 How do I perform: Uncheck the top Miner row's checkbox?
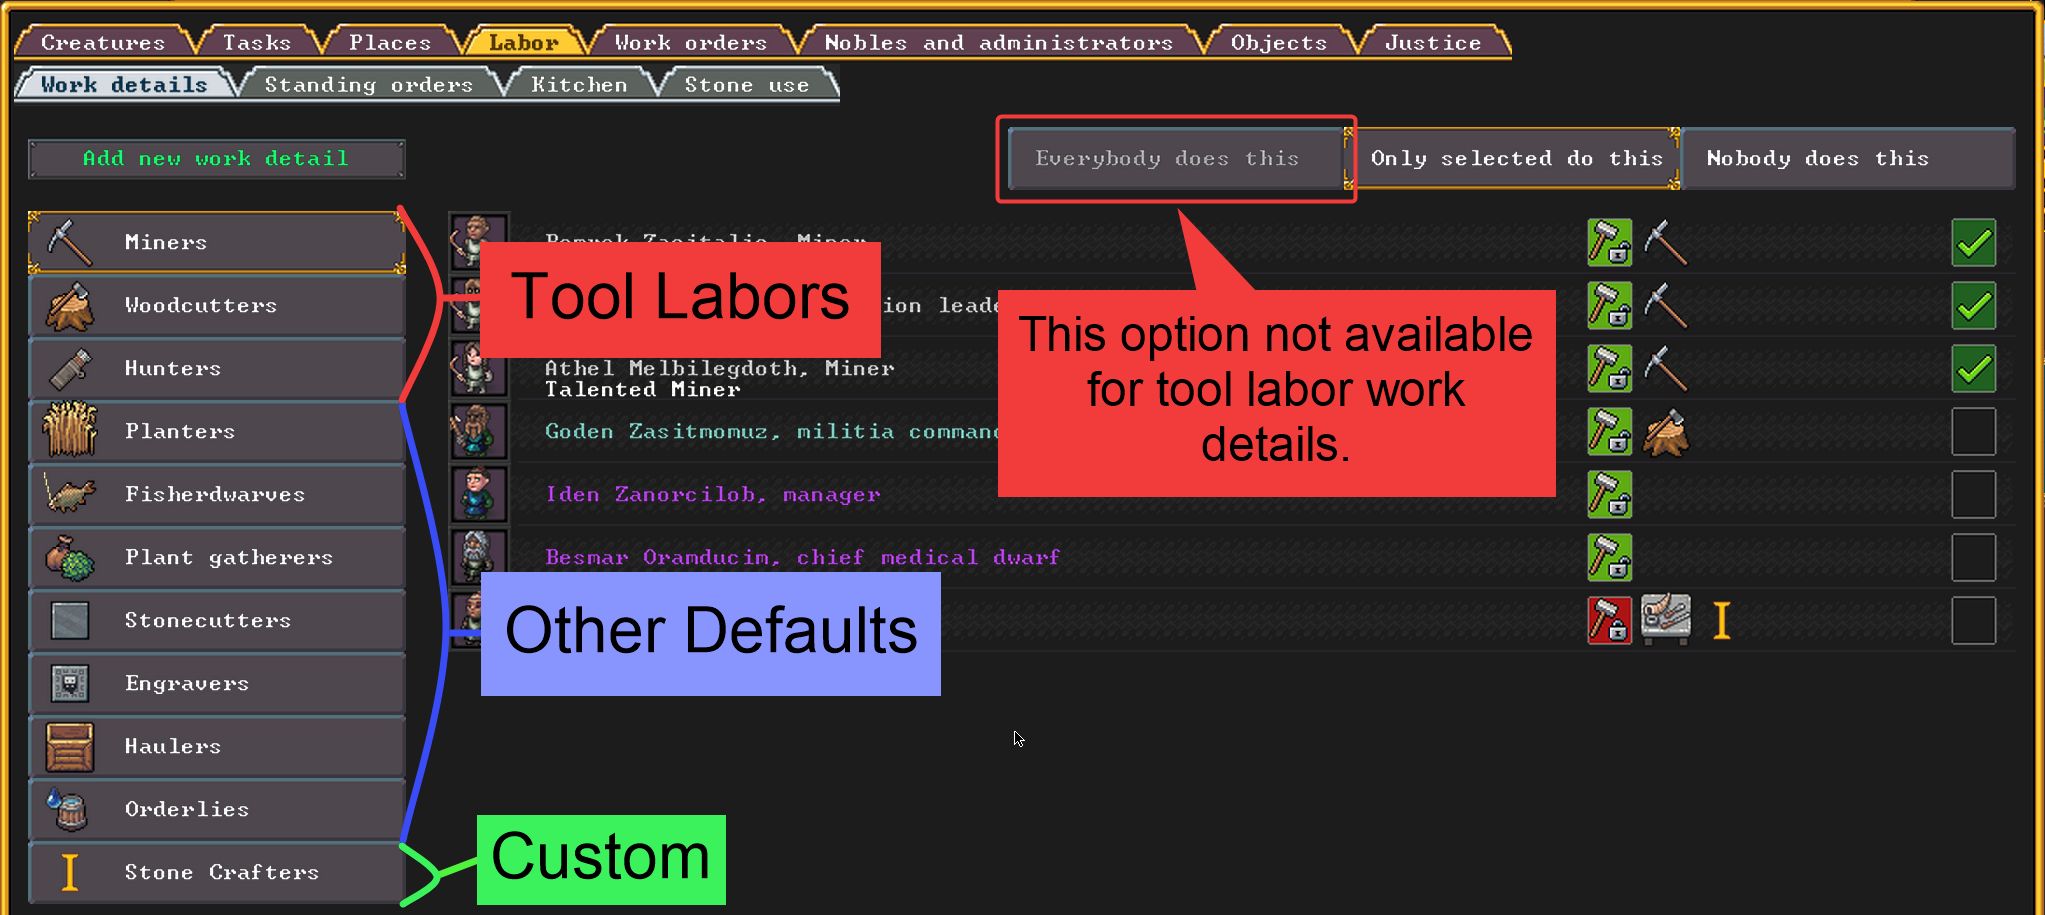click(1973, 242)
